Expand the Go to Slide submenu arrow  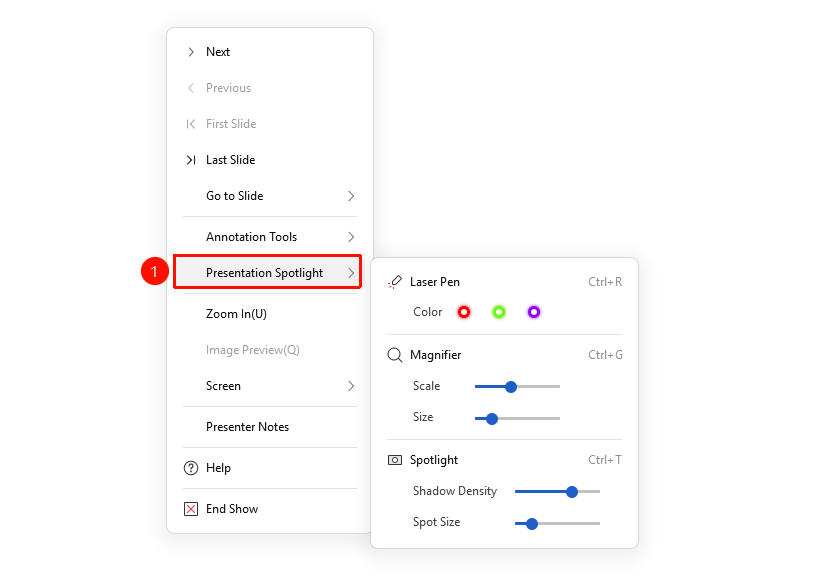point(351,196)
